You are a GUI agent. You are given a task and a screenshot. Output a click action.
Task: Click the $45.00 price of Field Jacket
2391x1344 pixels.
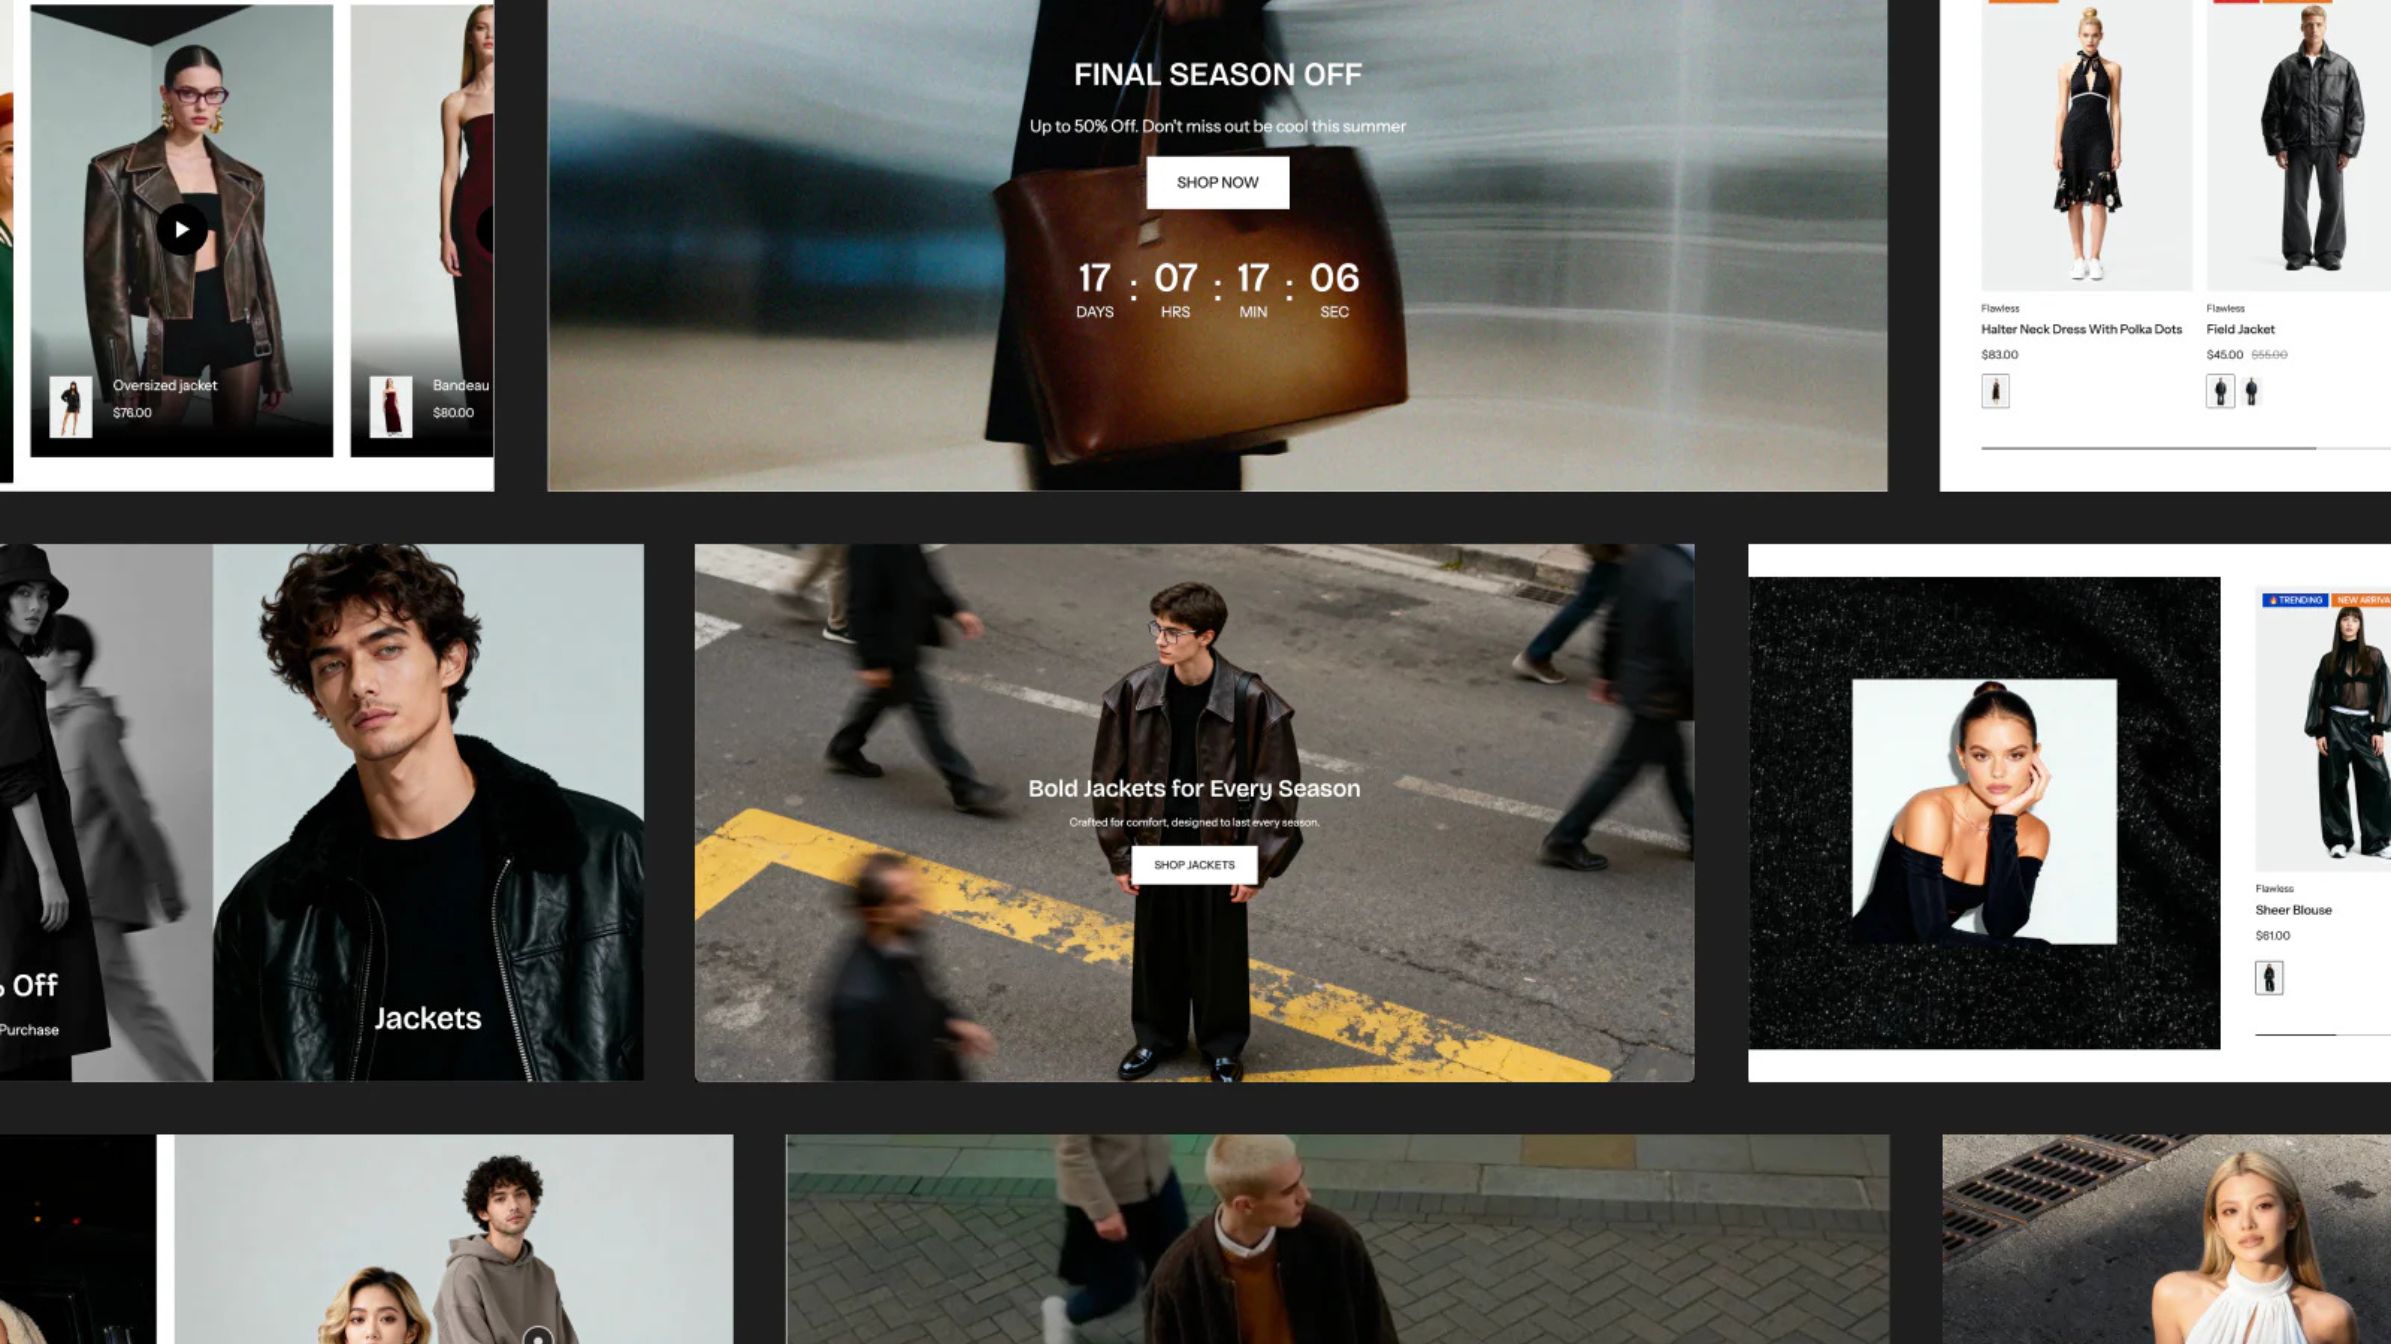coord(2224,355)
